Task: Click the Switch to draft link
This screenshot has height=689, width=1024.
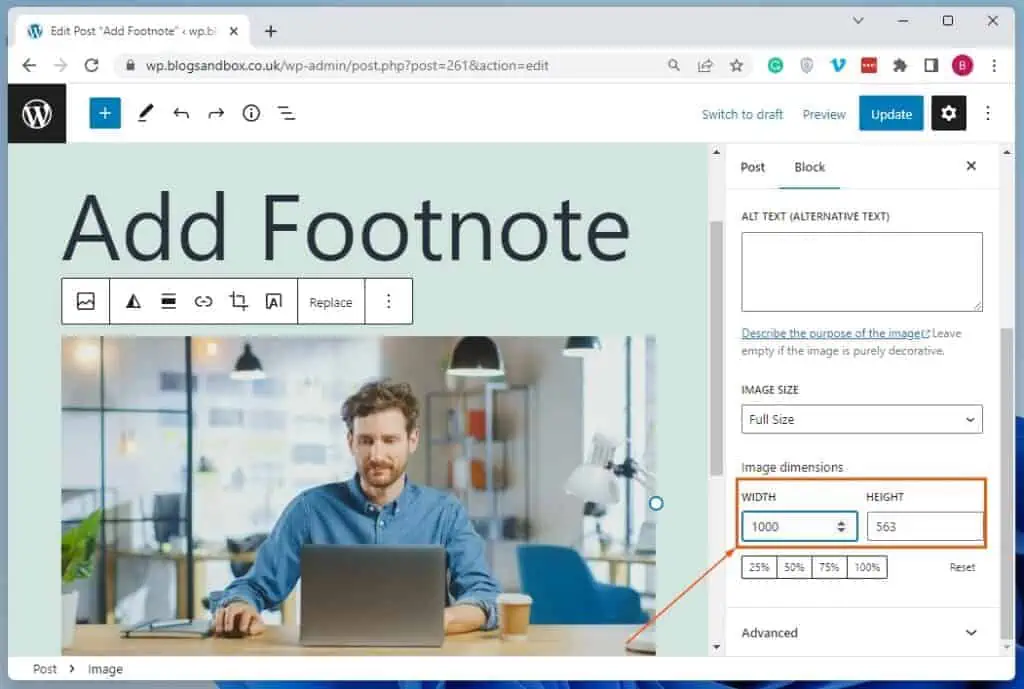Action: pos(742,114)
